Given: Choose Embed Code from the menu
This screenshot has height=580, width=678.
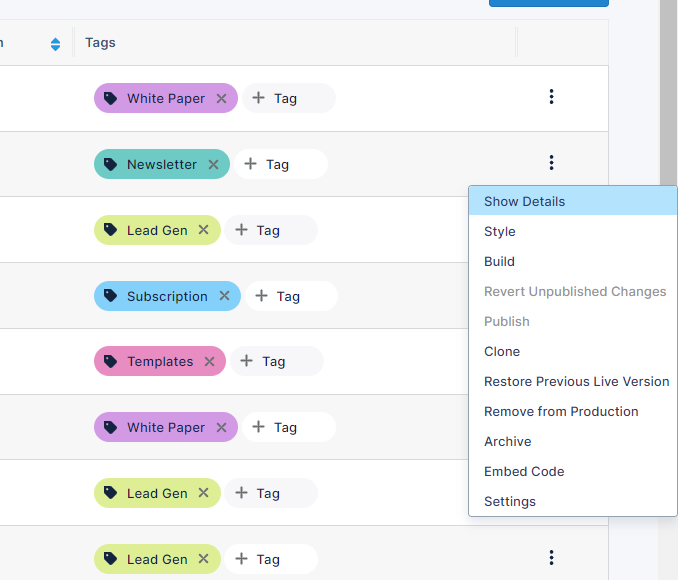Looking at the screenshot, I should point(524,471).
